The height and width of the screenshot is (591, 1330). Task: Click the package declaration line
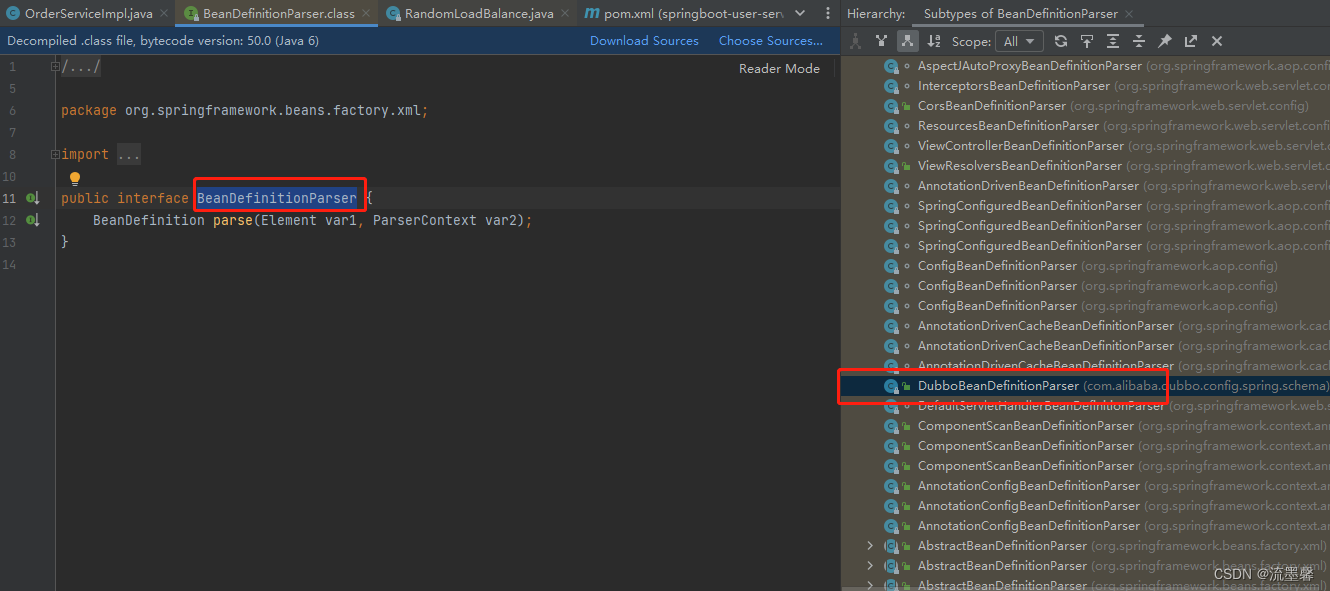tap(244, 111)
